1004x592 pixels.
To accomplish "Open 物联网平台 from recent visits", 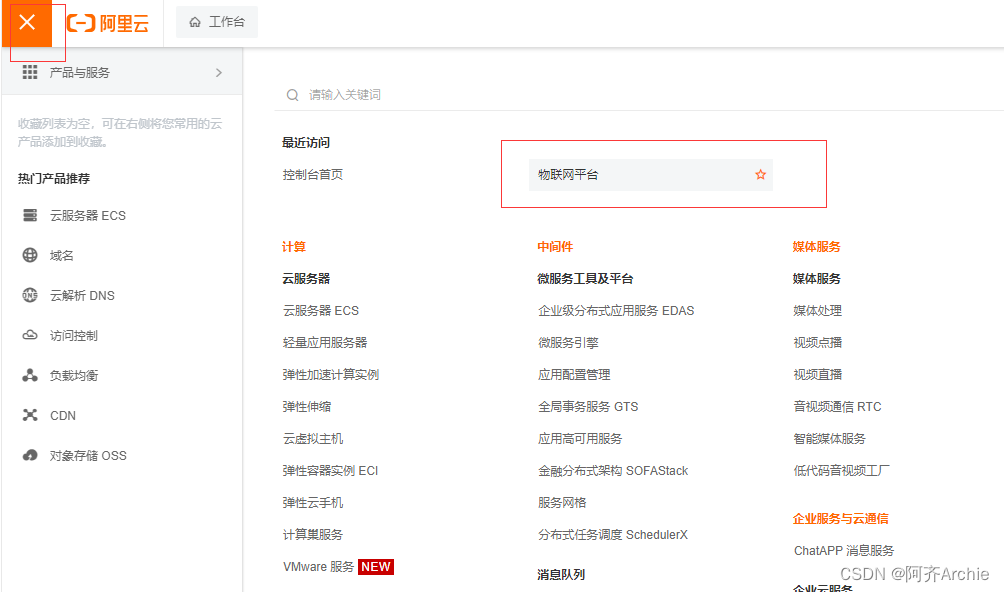I will 651,175.
